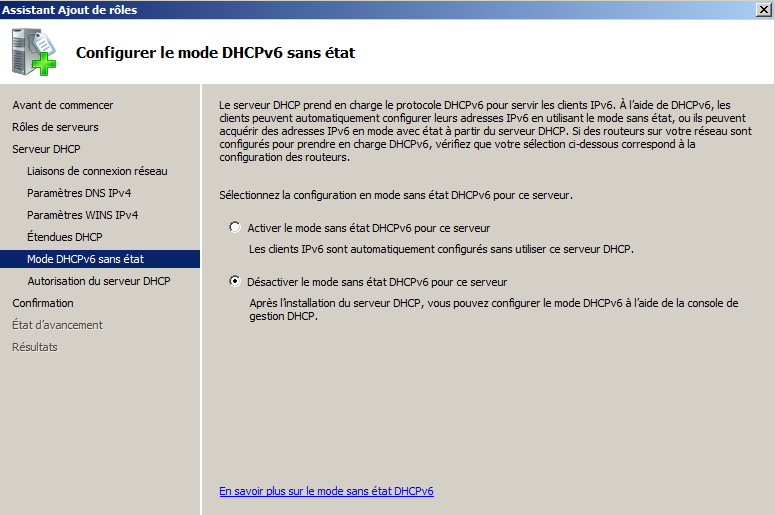Click heading 'Configurer le mode DHCPv6 sans état'
Screen dimensions: 775x515
[x=215, y=52]
